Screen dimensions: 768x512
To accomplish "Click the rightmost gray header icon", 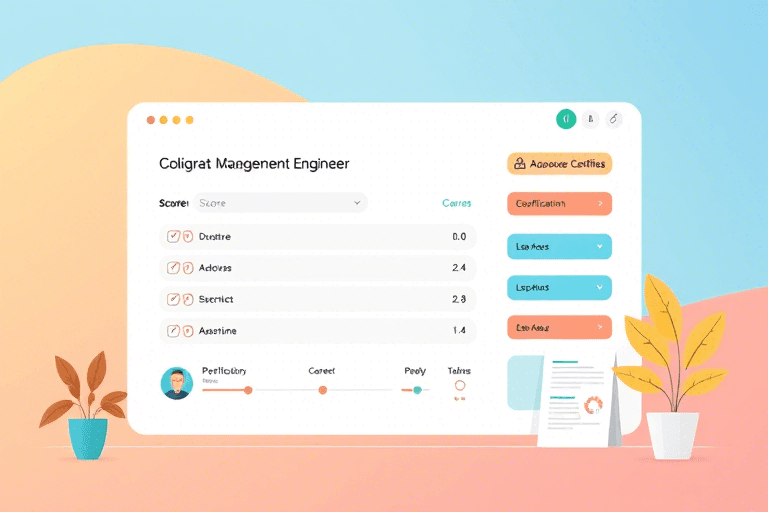I will 614,119.
